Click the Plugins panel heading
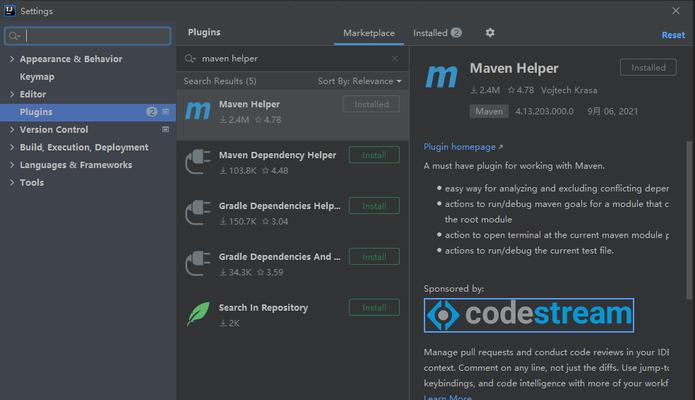The image size is (695, 400). (204, 32)
